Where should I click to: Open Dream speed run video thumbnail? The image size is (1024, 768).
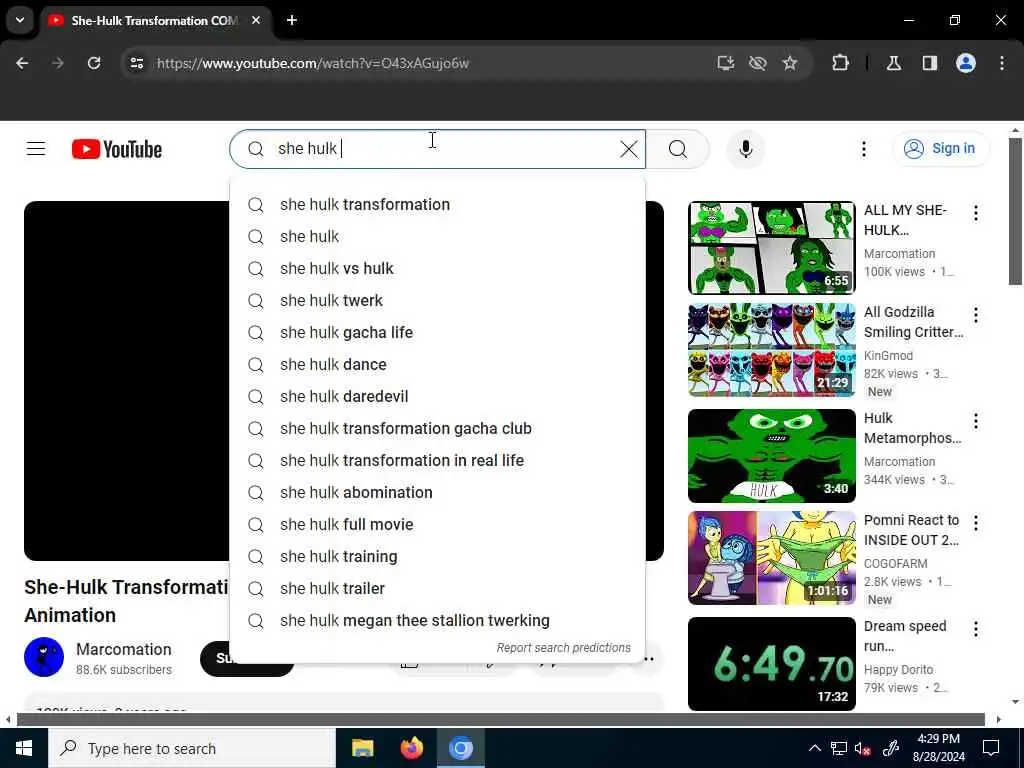tap(771, 664)
